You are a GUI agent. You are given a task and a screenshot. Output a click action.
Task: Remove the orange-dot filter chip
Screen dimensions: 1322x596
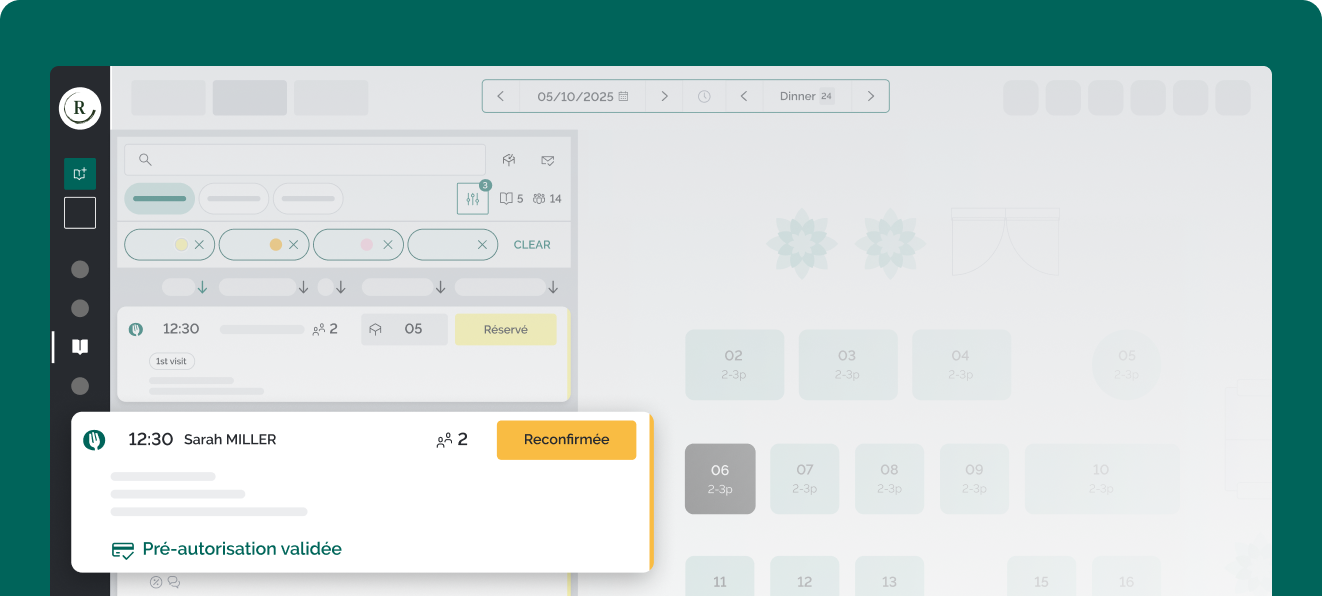pyautogui.click(x=293, y=245)
